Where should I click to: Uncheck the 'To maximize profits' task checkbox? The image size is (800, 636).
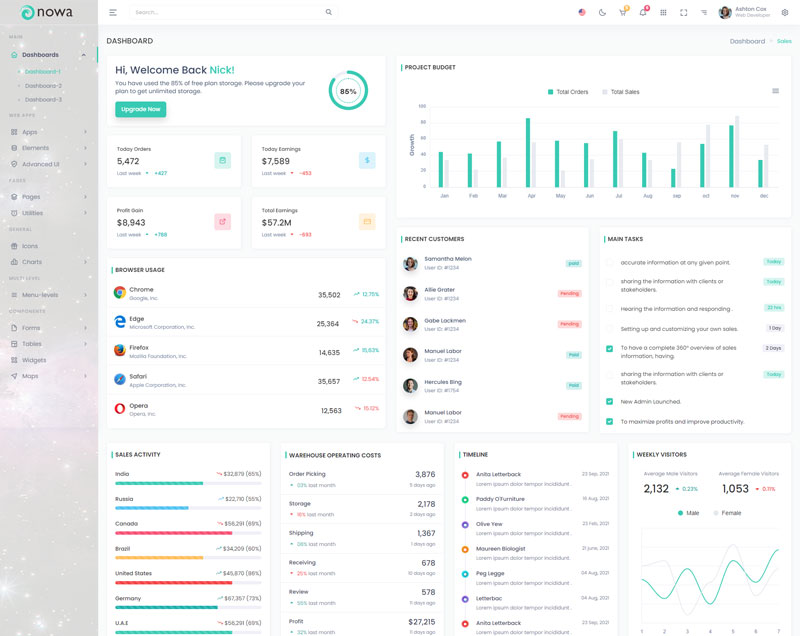pyautogui.click(x=610, y=421)
